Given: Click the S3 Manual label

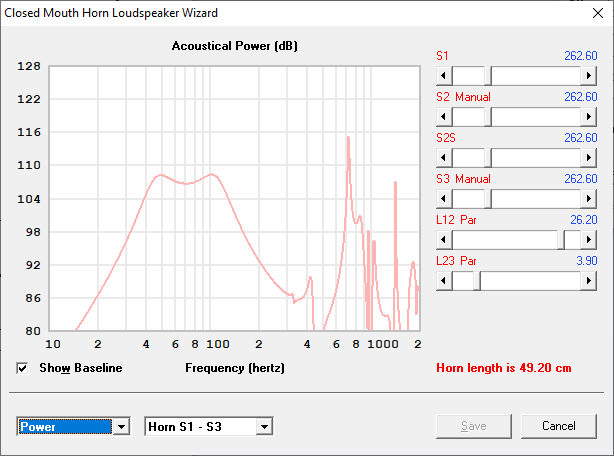Looking at the screenshot, I should pyautogui.click(x=463, y=179).
